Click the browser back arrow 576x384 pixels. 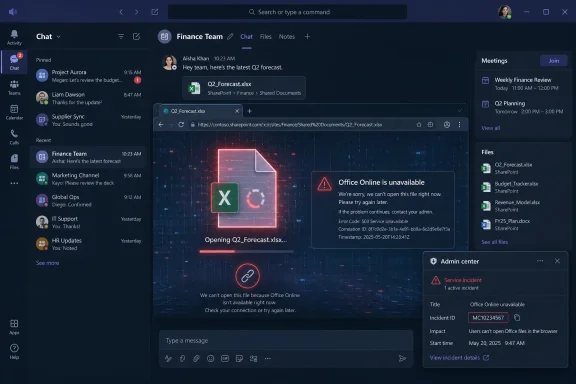click(x=161, y=125)
